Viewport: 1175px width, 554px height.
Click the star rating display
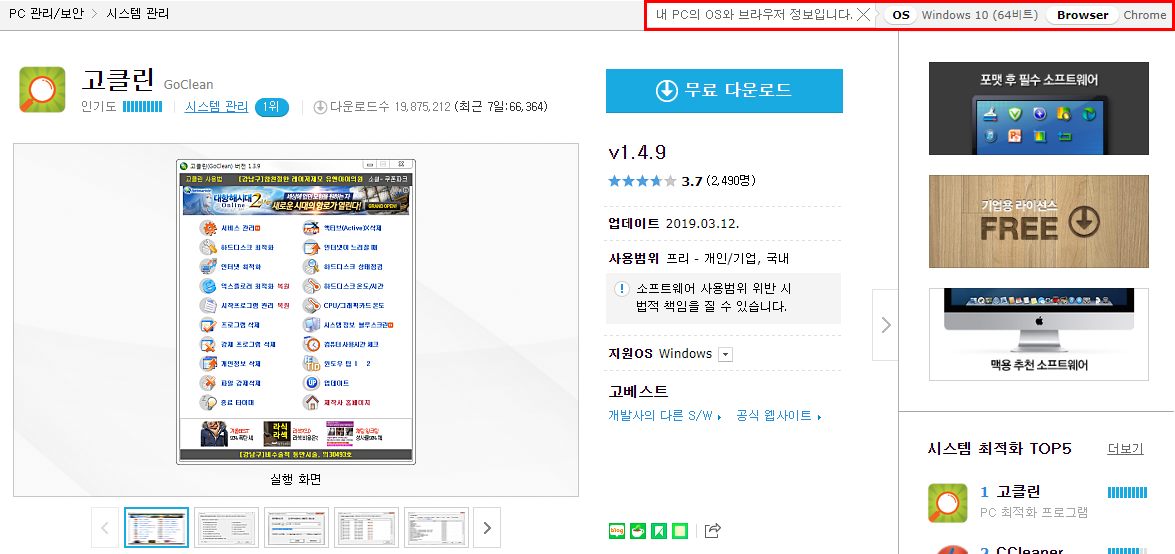point(642,181)
